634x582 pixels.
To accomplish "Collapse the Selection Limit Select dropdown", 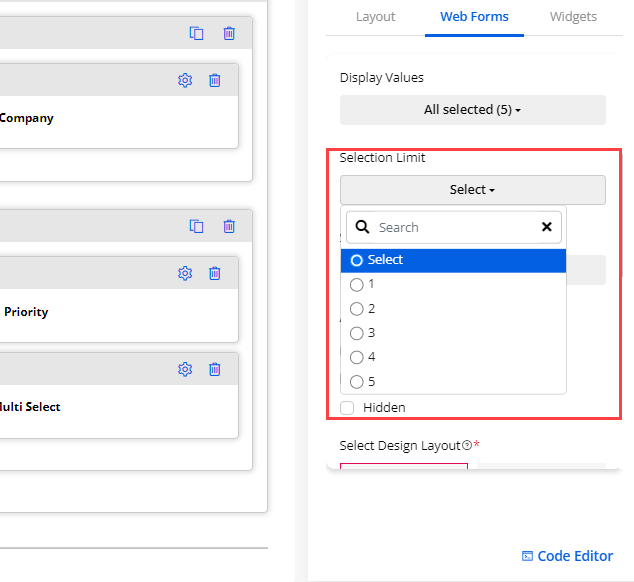I will (472, 190).
